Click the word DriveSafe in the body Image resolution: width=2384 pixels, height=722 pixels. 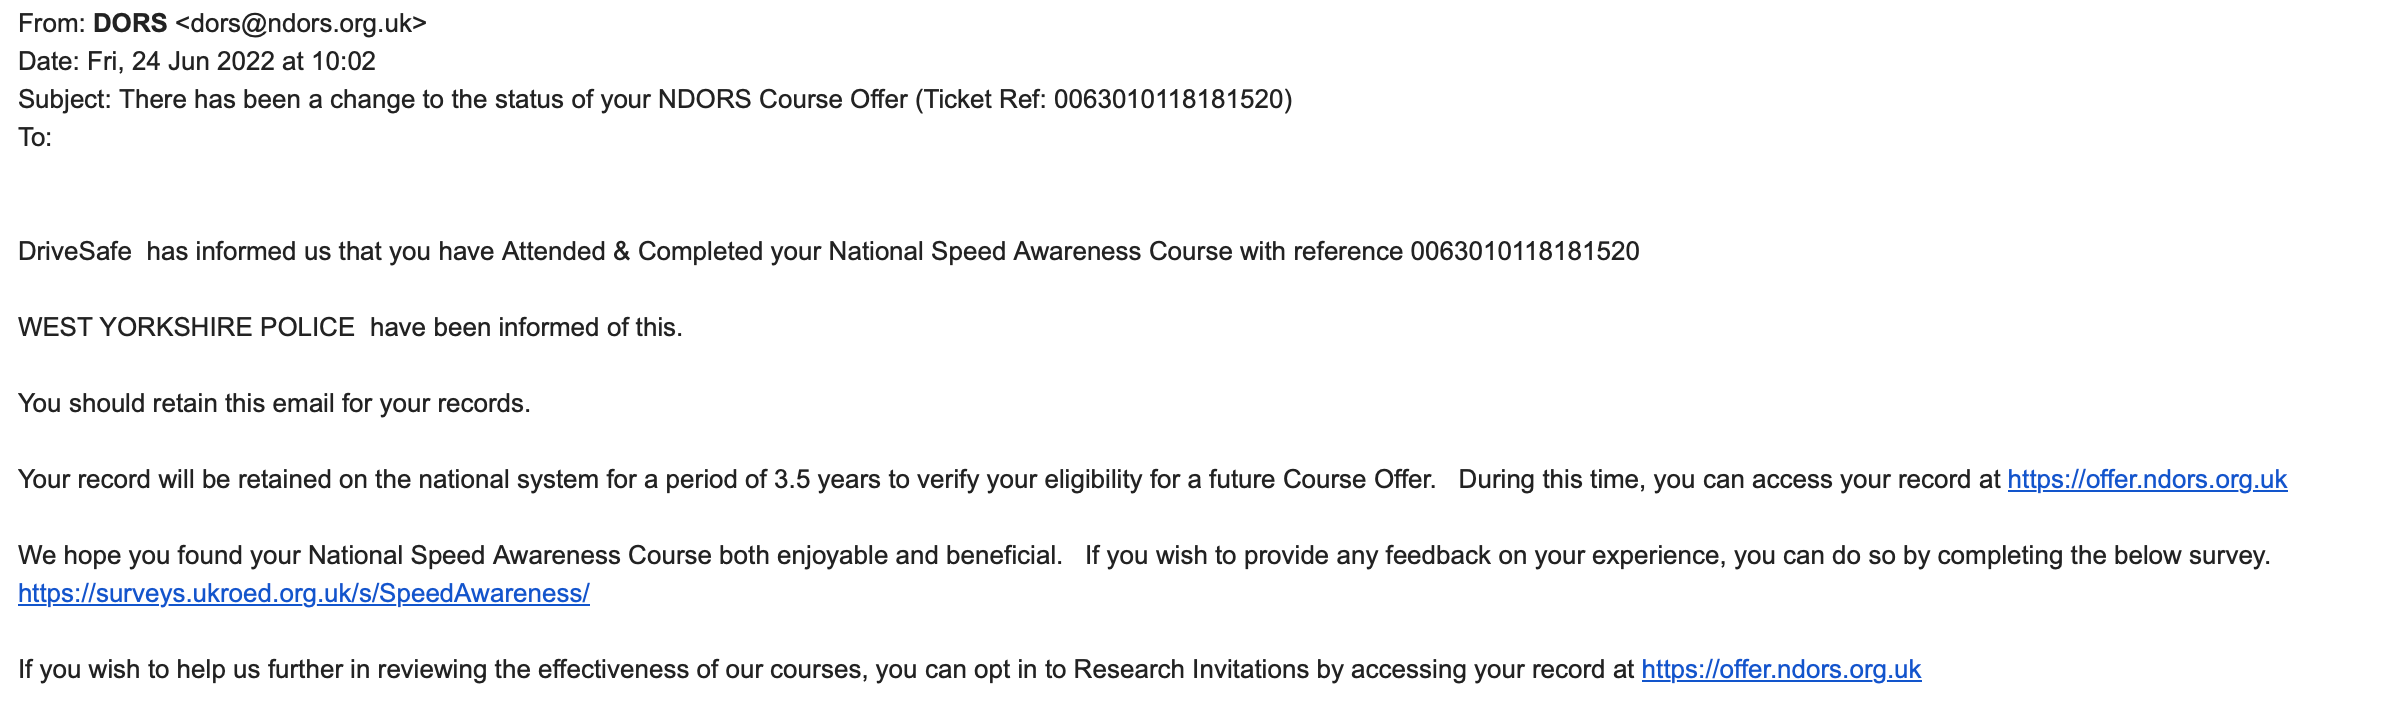pos(75,252)
